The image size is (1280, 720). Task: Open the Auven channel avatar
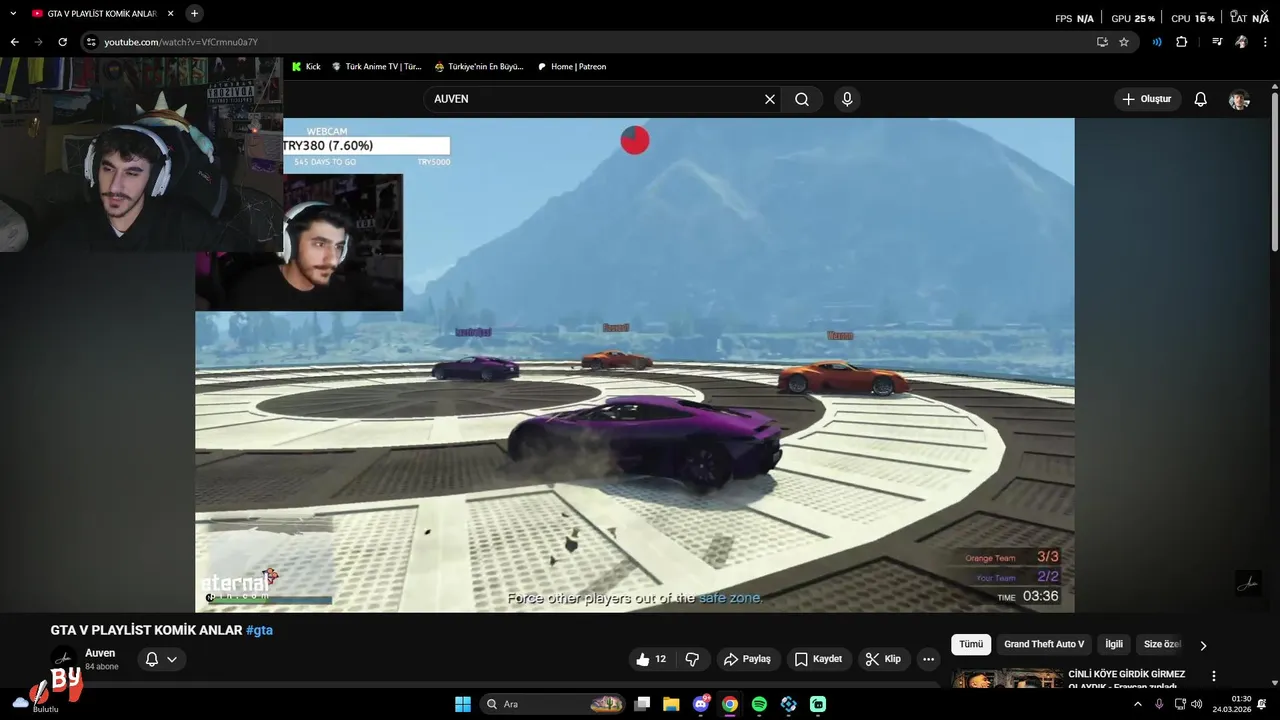coord(63,659)
